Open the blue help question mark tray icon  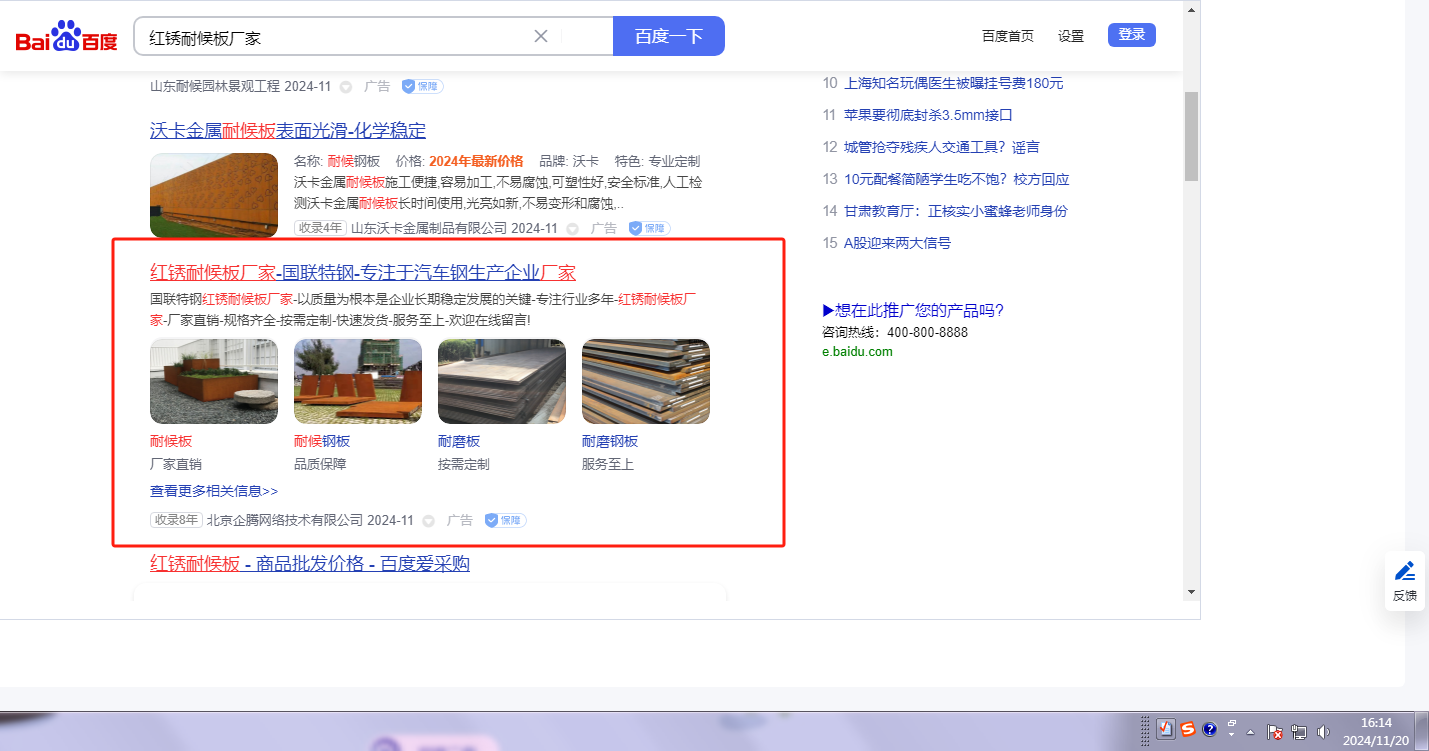[1209, 730]
